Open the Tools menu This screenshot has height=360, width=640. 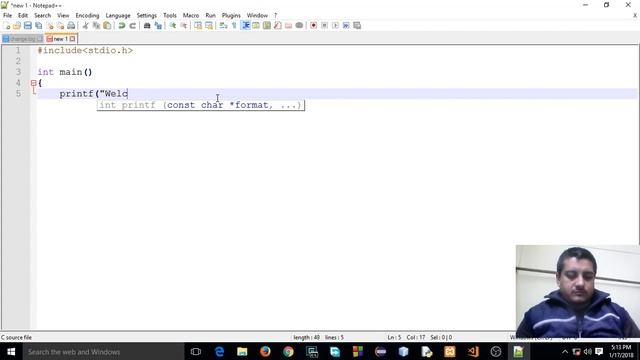170,16
